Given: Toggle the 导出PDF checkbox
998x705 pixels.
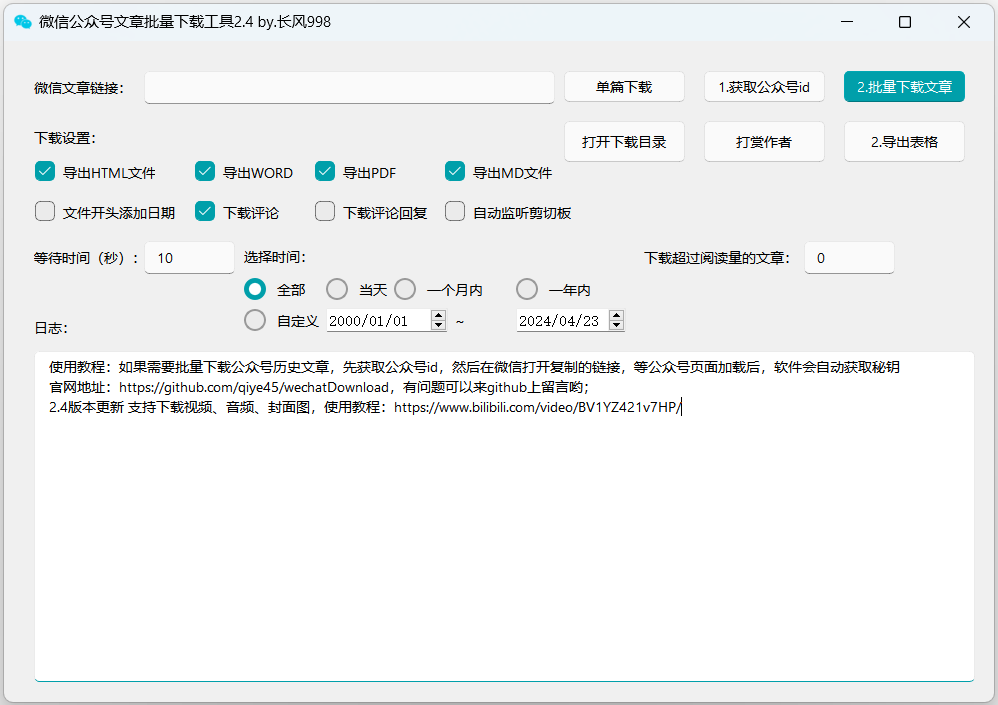Looking at the screenshot, I should click(x=325, y=171).
